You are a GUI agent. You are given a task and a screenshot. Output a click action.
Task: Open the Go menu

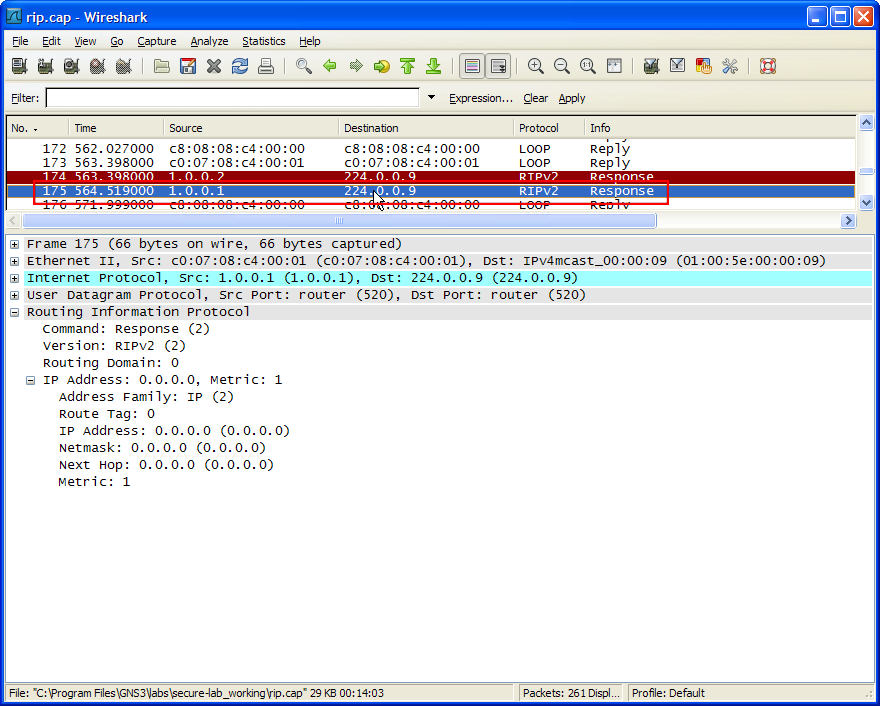click(x=117, y=41)
